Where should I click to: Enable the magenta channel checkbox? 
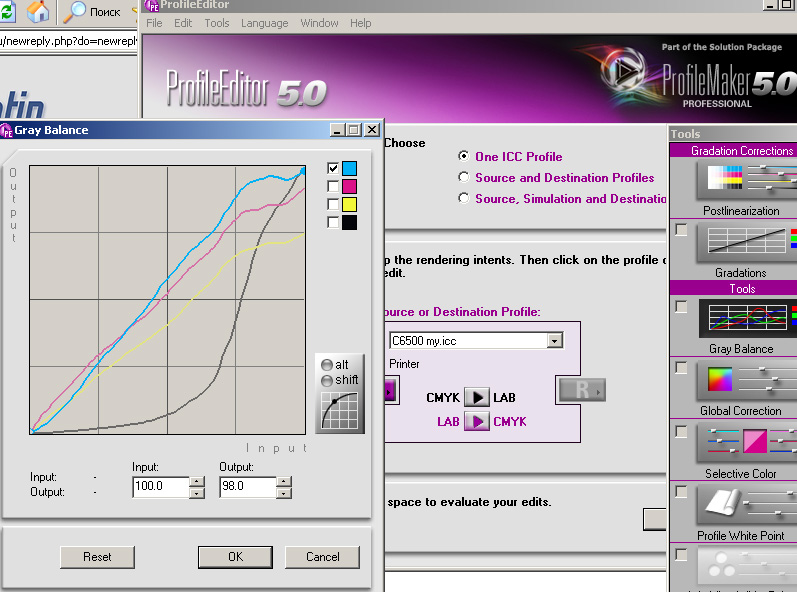(x=333, y=186)
